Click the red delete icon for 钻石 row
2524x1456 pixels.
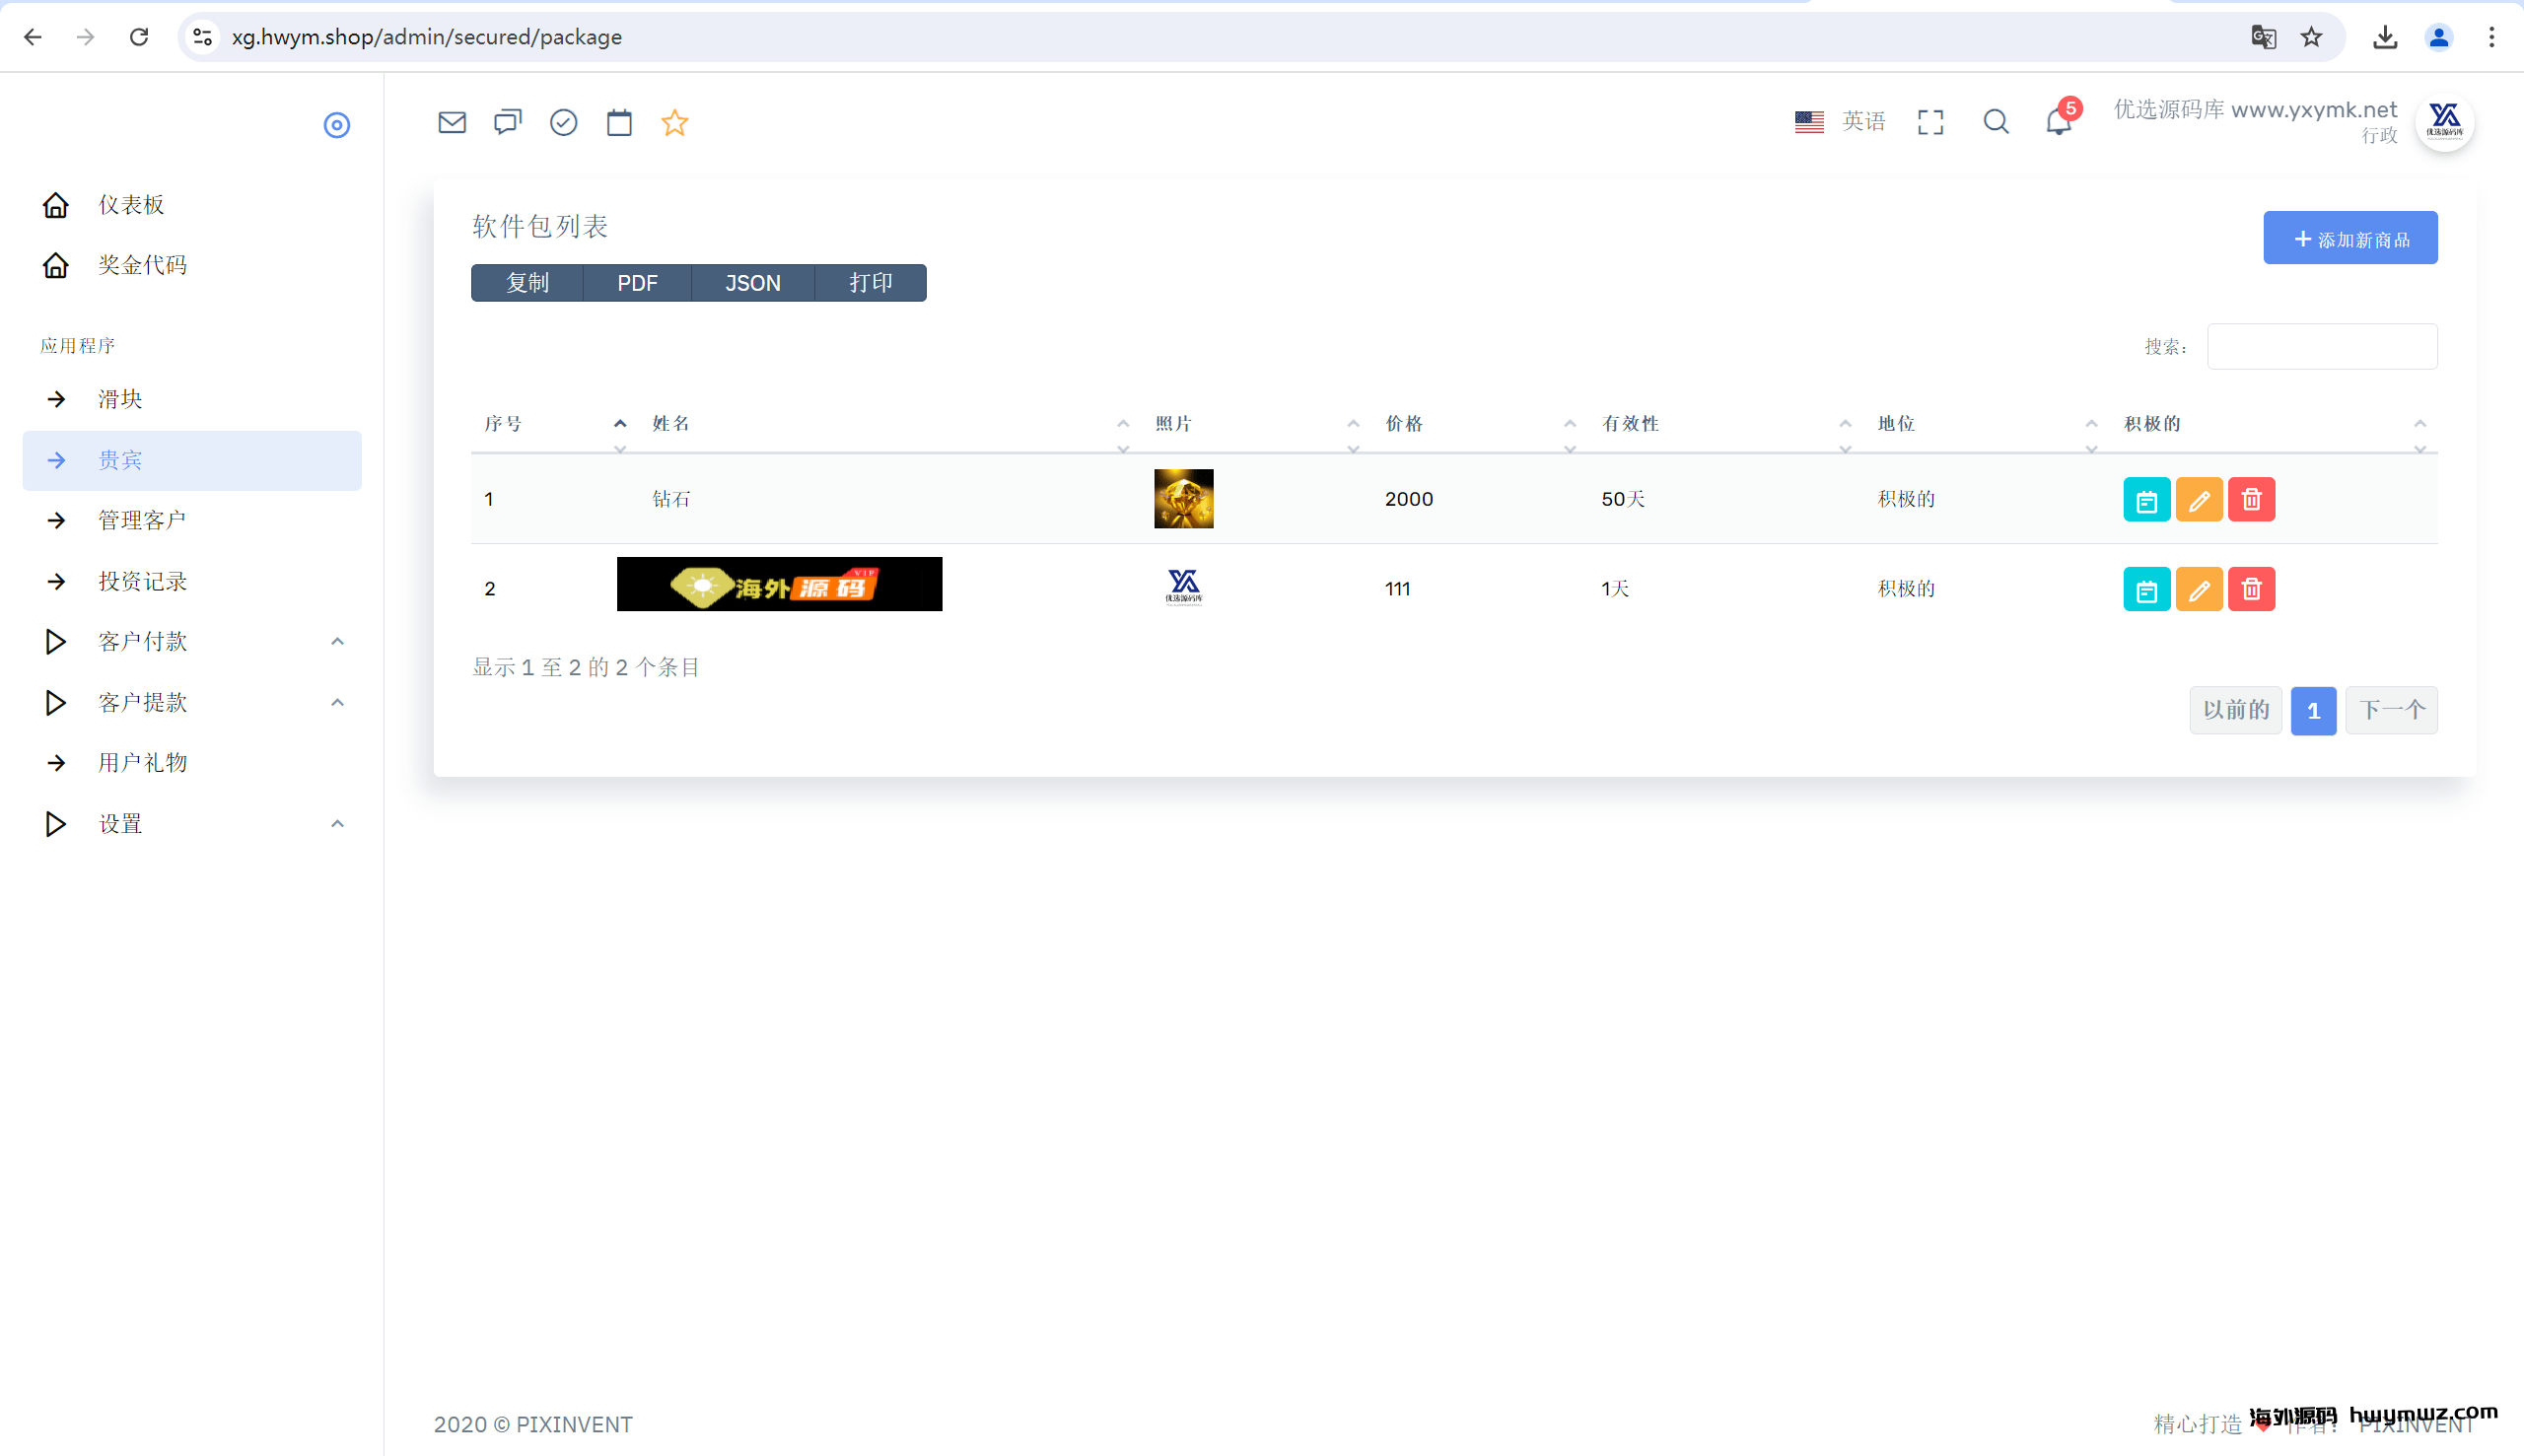pos(2251,499)
